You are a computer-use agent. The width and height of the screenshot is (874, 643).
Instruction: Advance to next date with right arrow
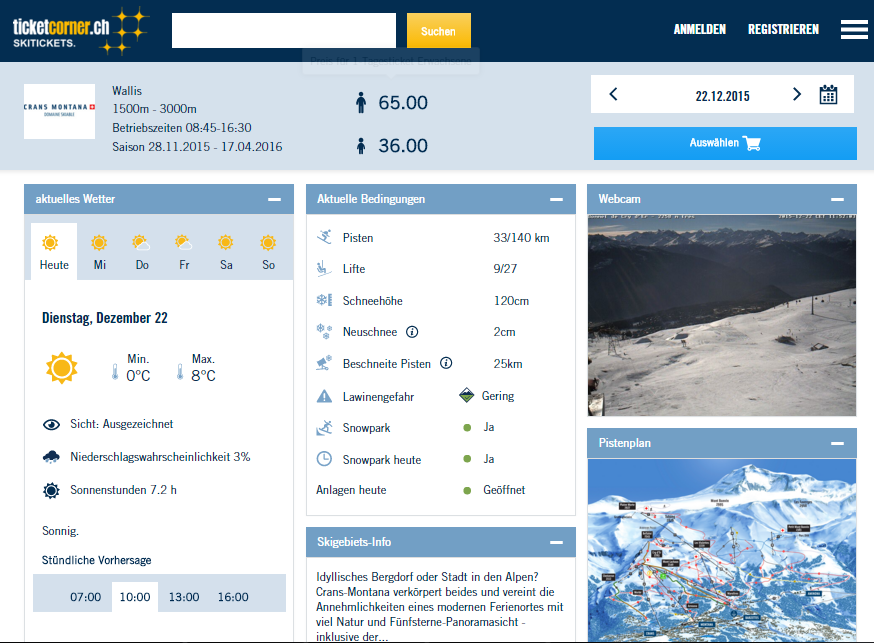click(x=797, y=95)
